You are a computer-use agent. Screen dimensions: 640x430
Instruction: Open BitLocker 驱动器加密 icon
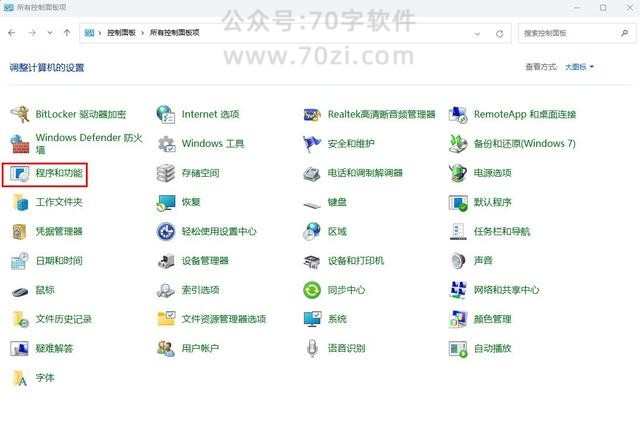[x=20, y=114]
